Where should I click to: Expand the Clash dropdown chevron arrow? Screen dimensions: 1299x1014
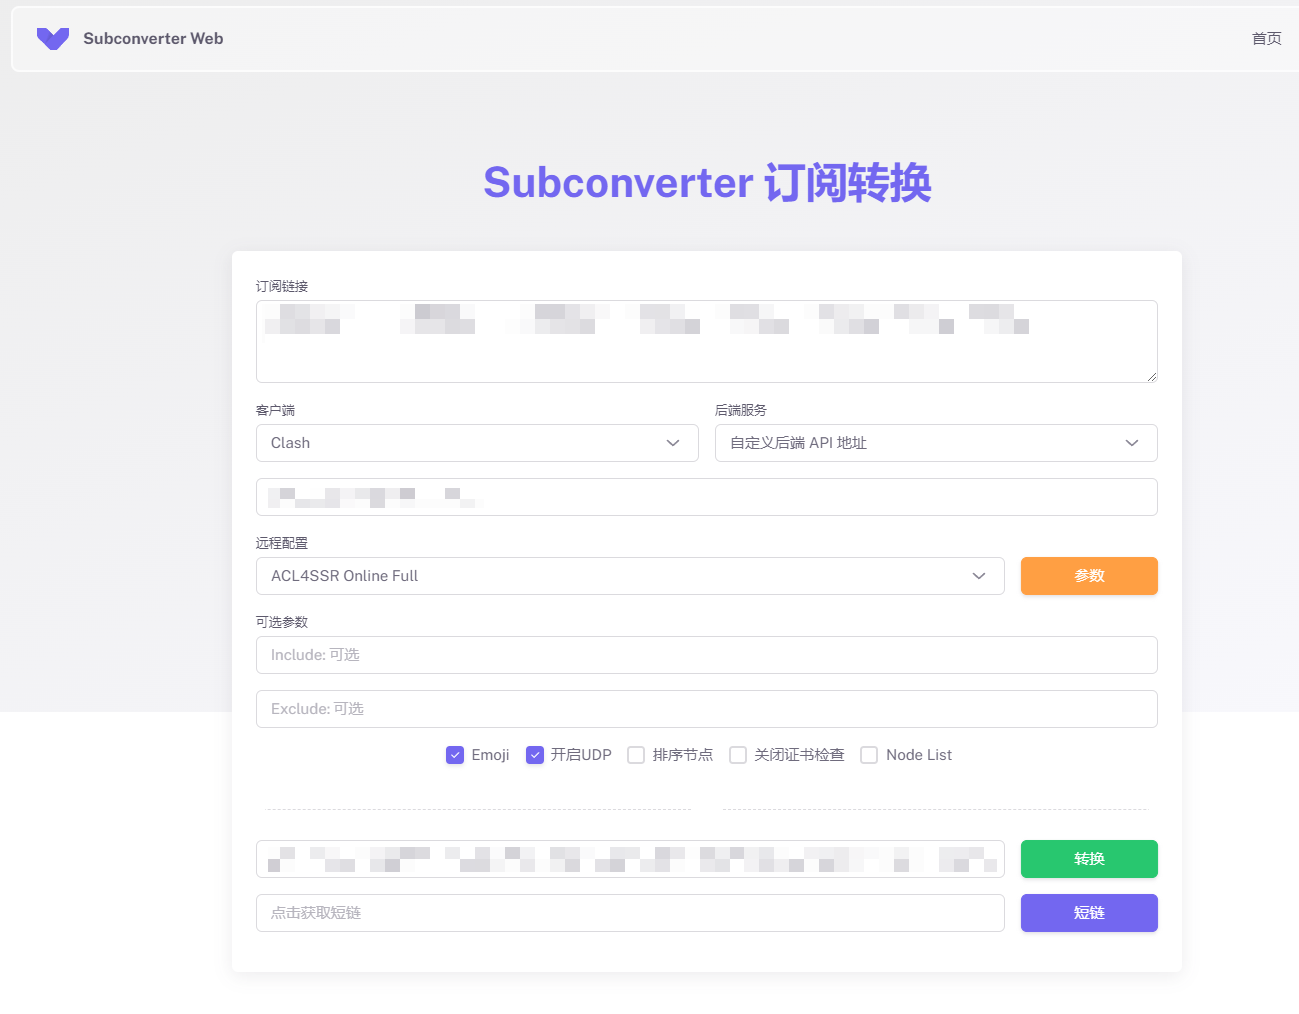673,443
